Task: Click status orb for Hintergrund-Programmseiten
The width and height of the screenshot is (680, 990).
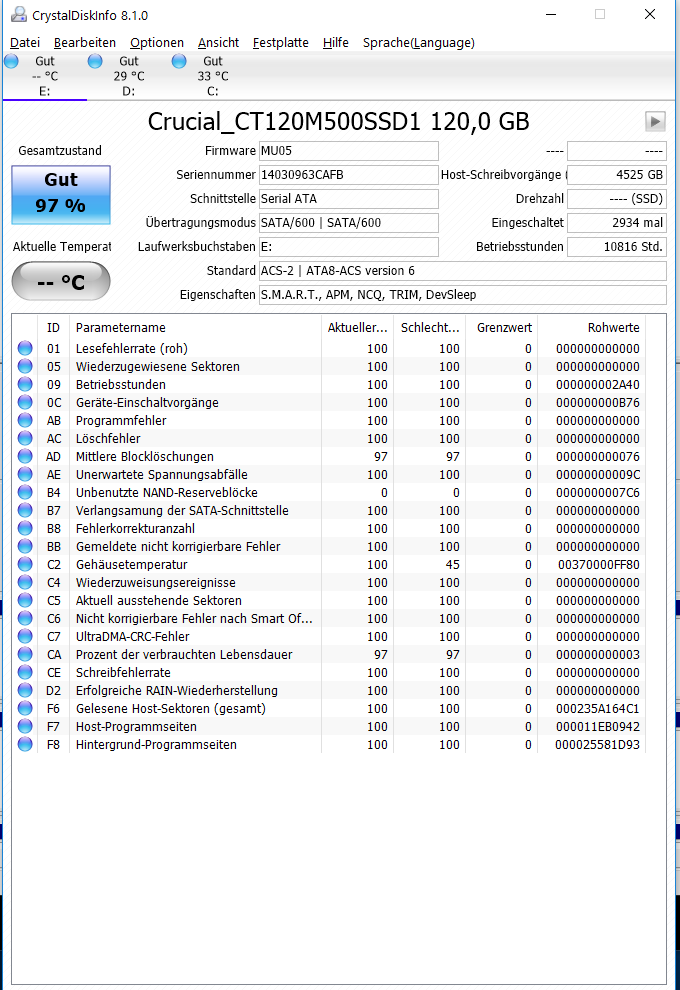Action: (25, 744)
